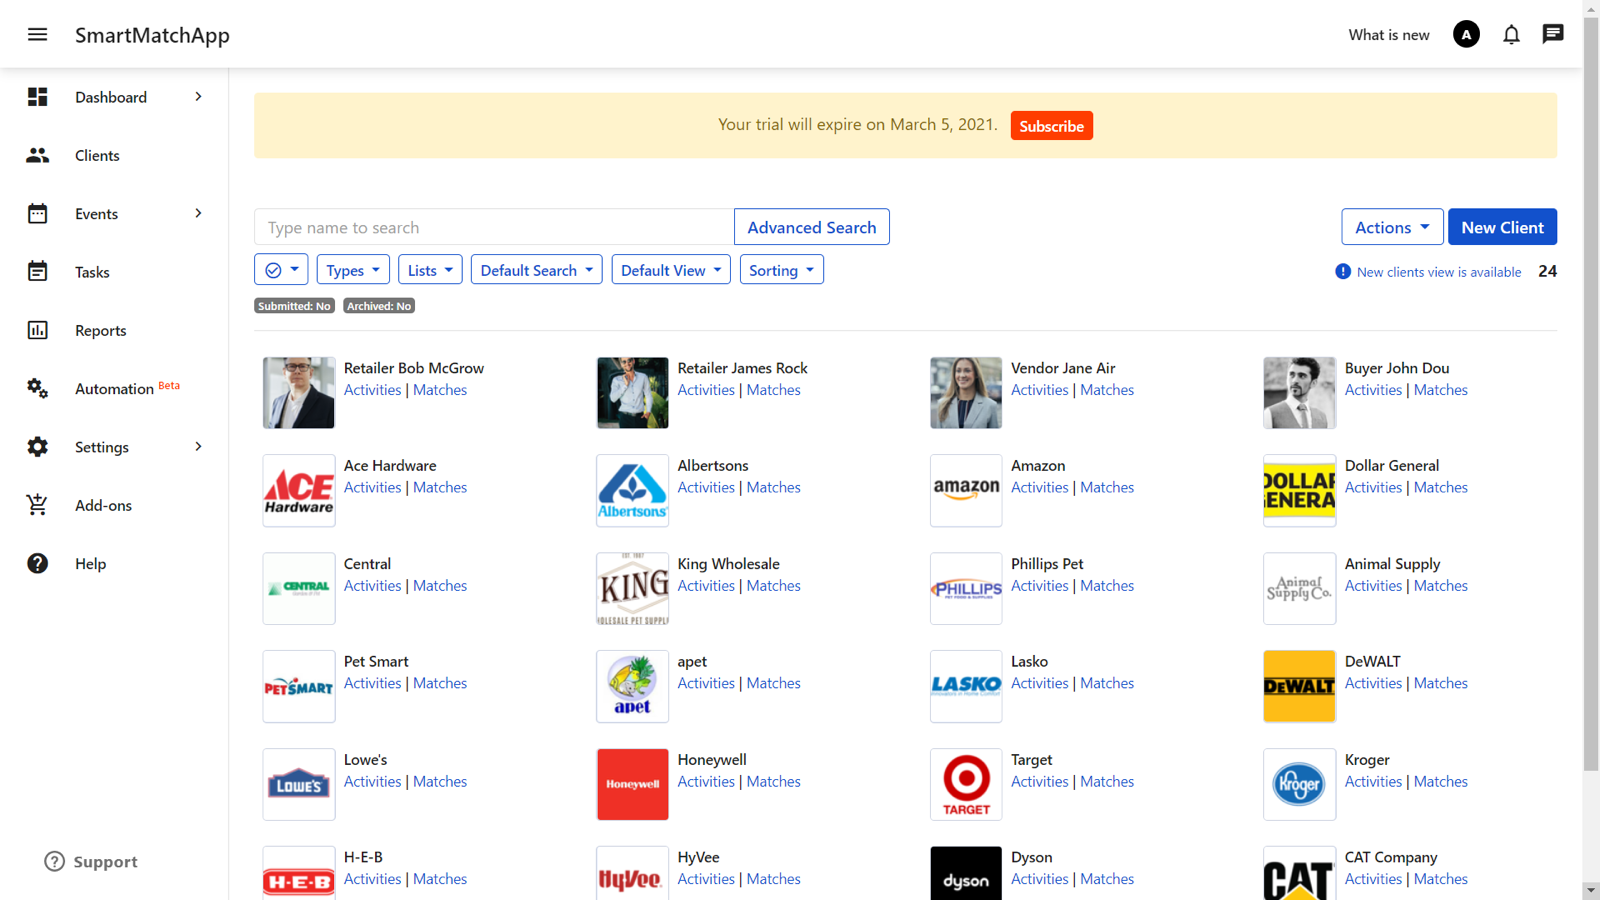Click the Tasks calendar icon

[37, 271]
